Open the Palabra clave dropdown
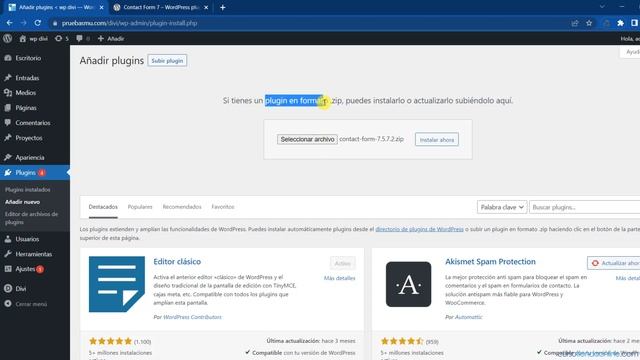The width and height of the screenshot is (640, 360). coord(502,207)
